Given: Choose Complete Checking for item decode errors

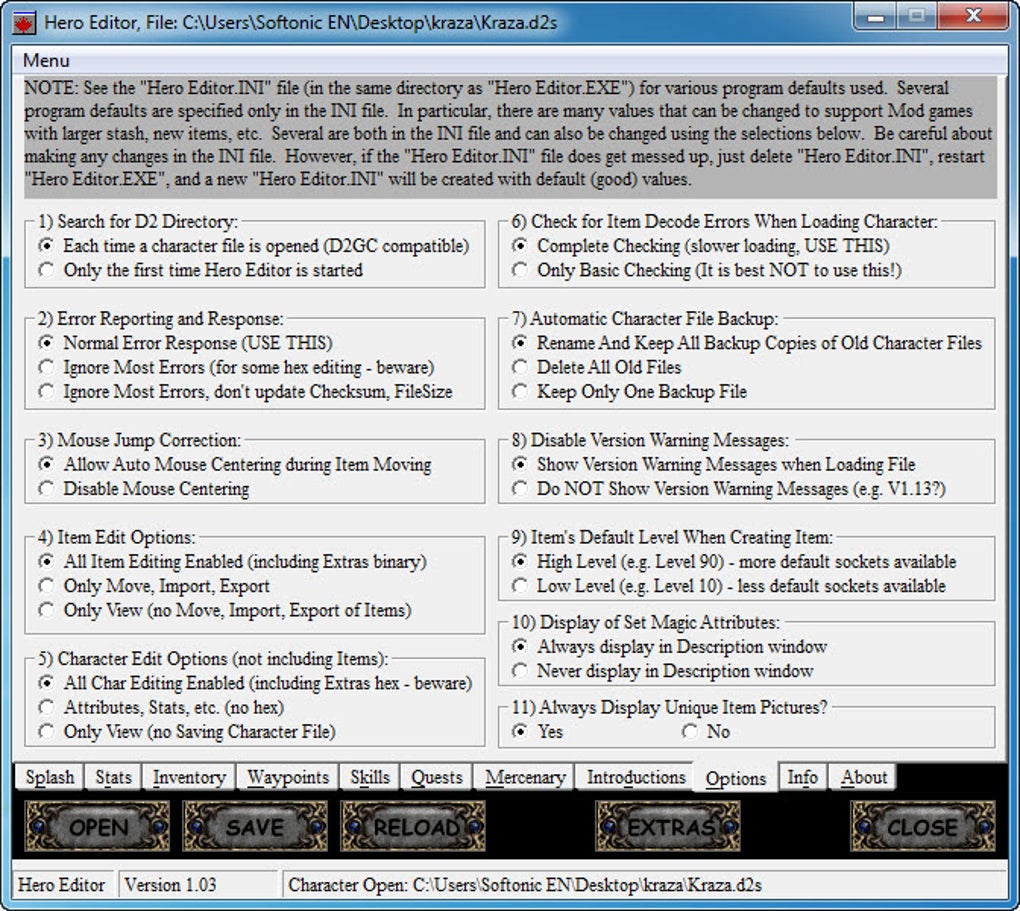Looking at the screenshot, I should [701, 246].
